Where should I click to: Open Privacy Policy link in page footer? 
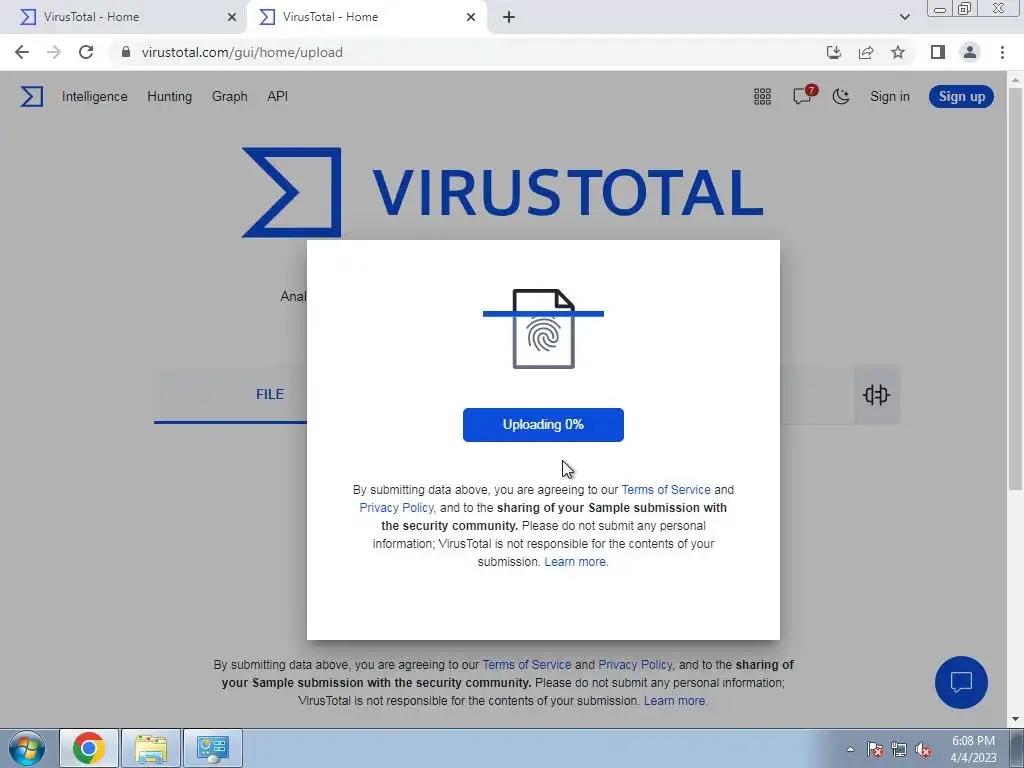[x=635, y=665]
